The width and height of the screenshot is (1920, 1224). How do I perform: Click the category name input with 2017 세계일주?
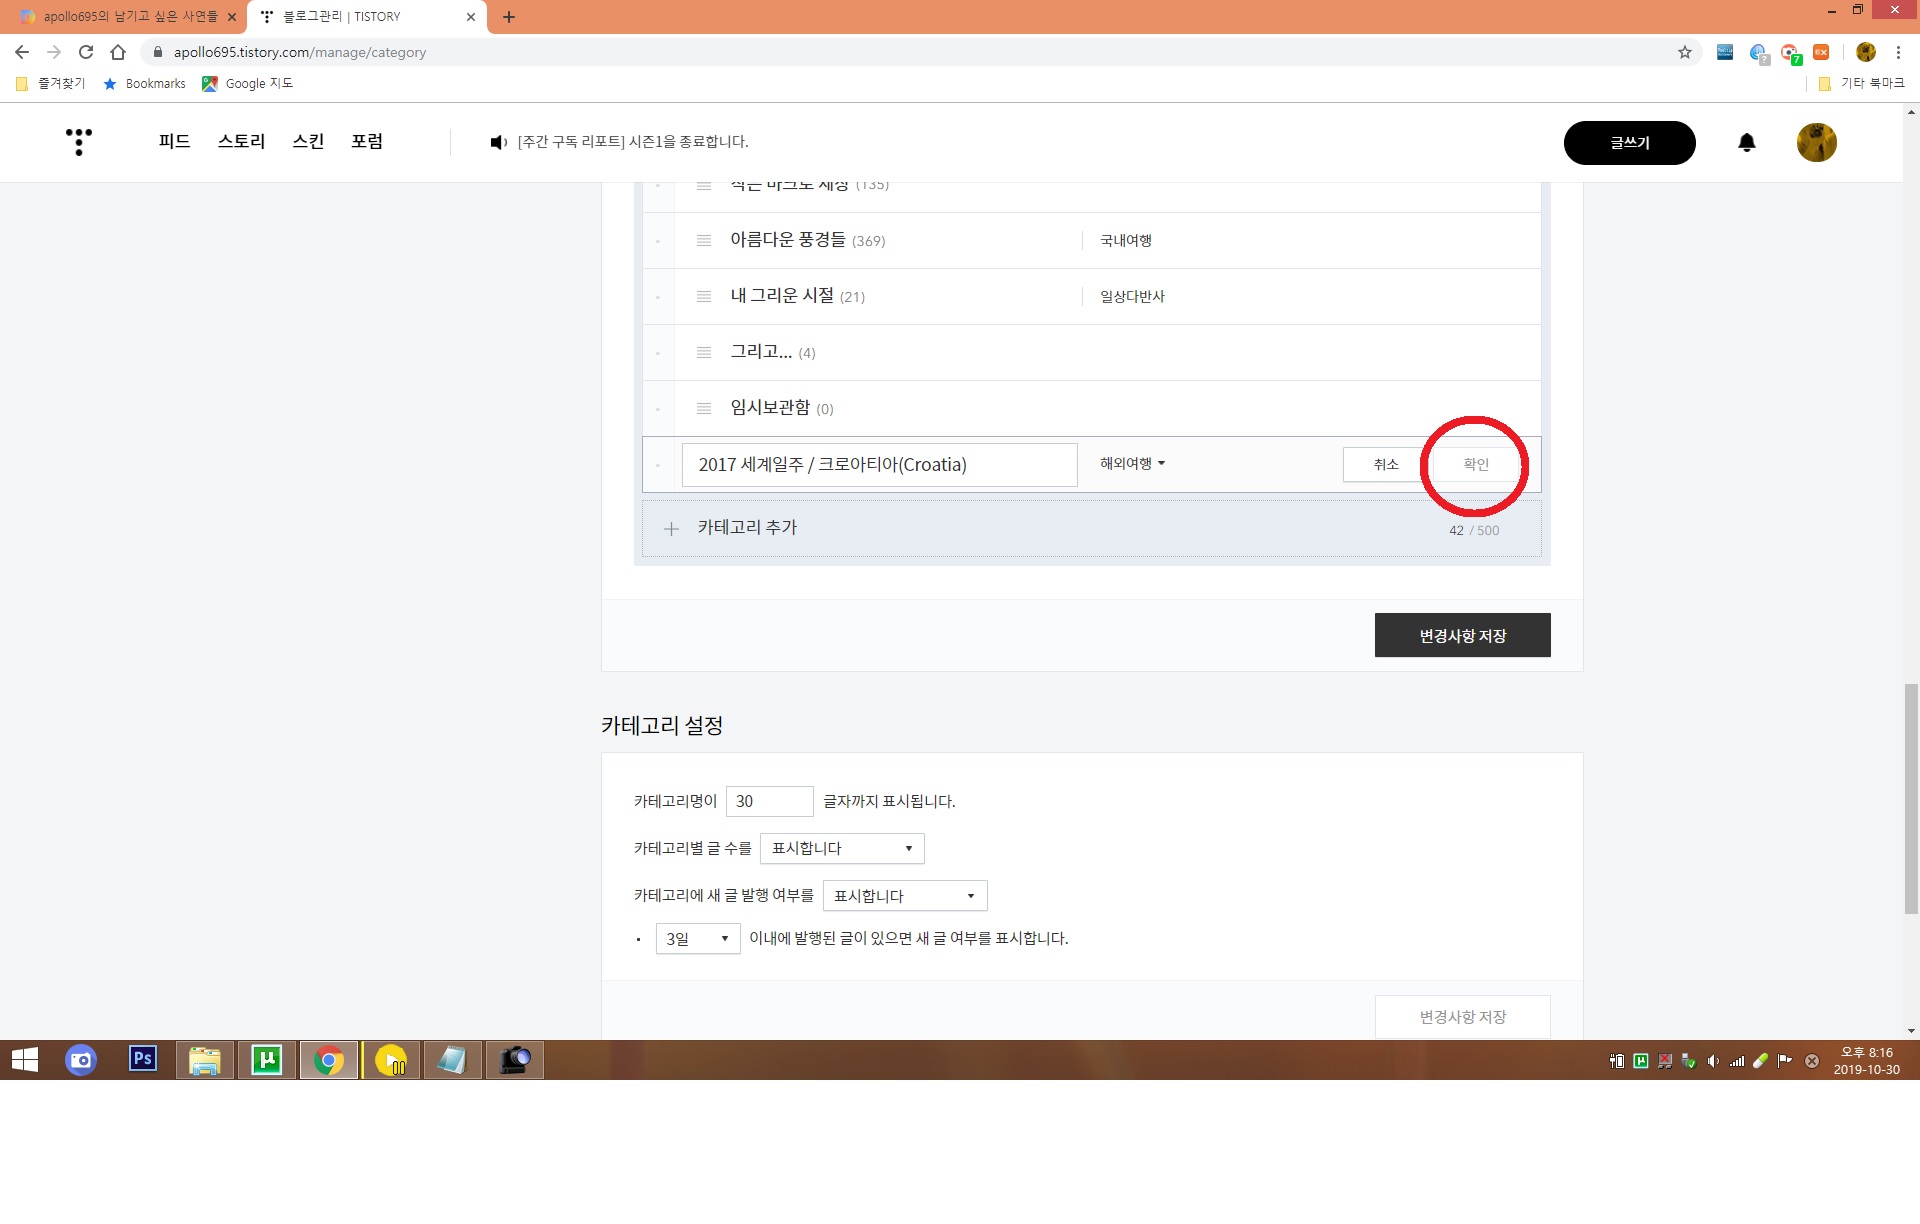coord(880,465)
